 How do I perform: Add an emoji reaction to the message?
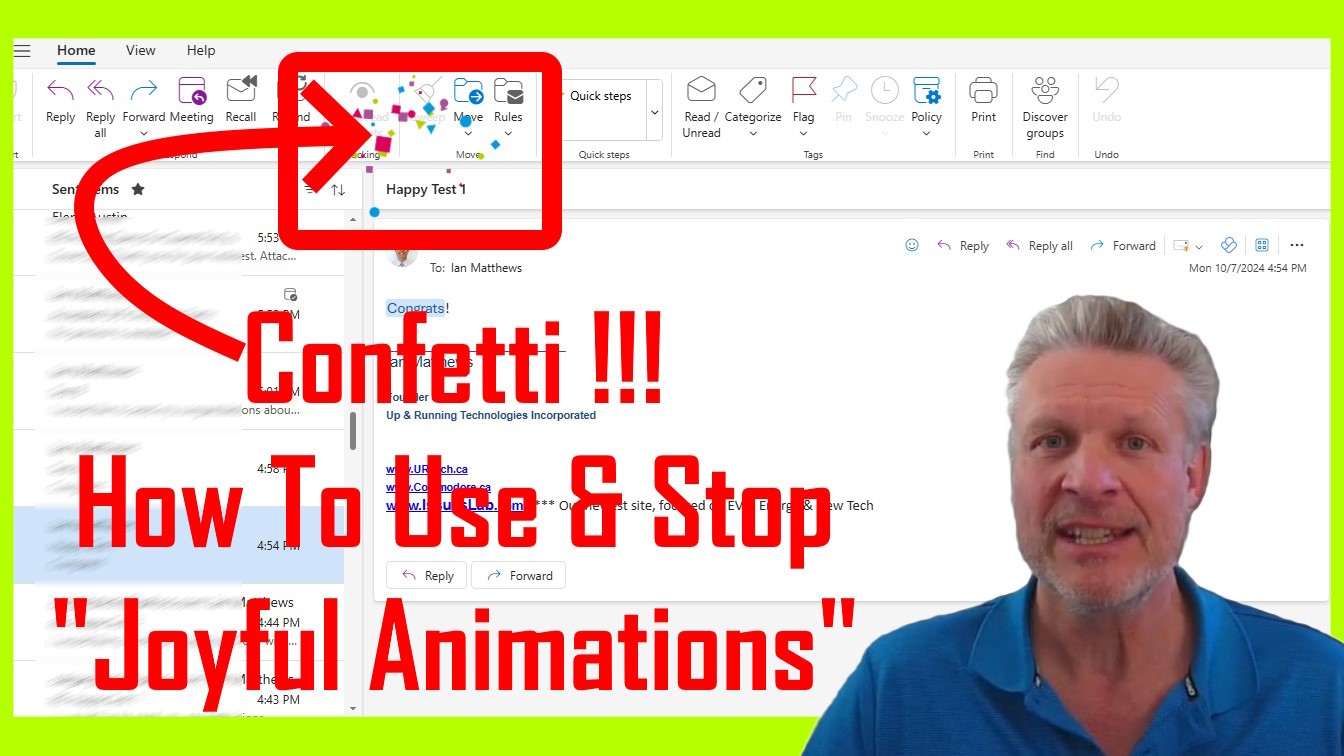[911, 245]
